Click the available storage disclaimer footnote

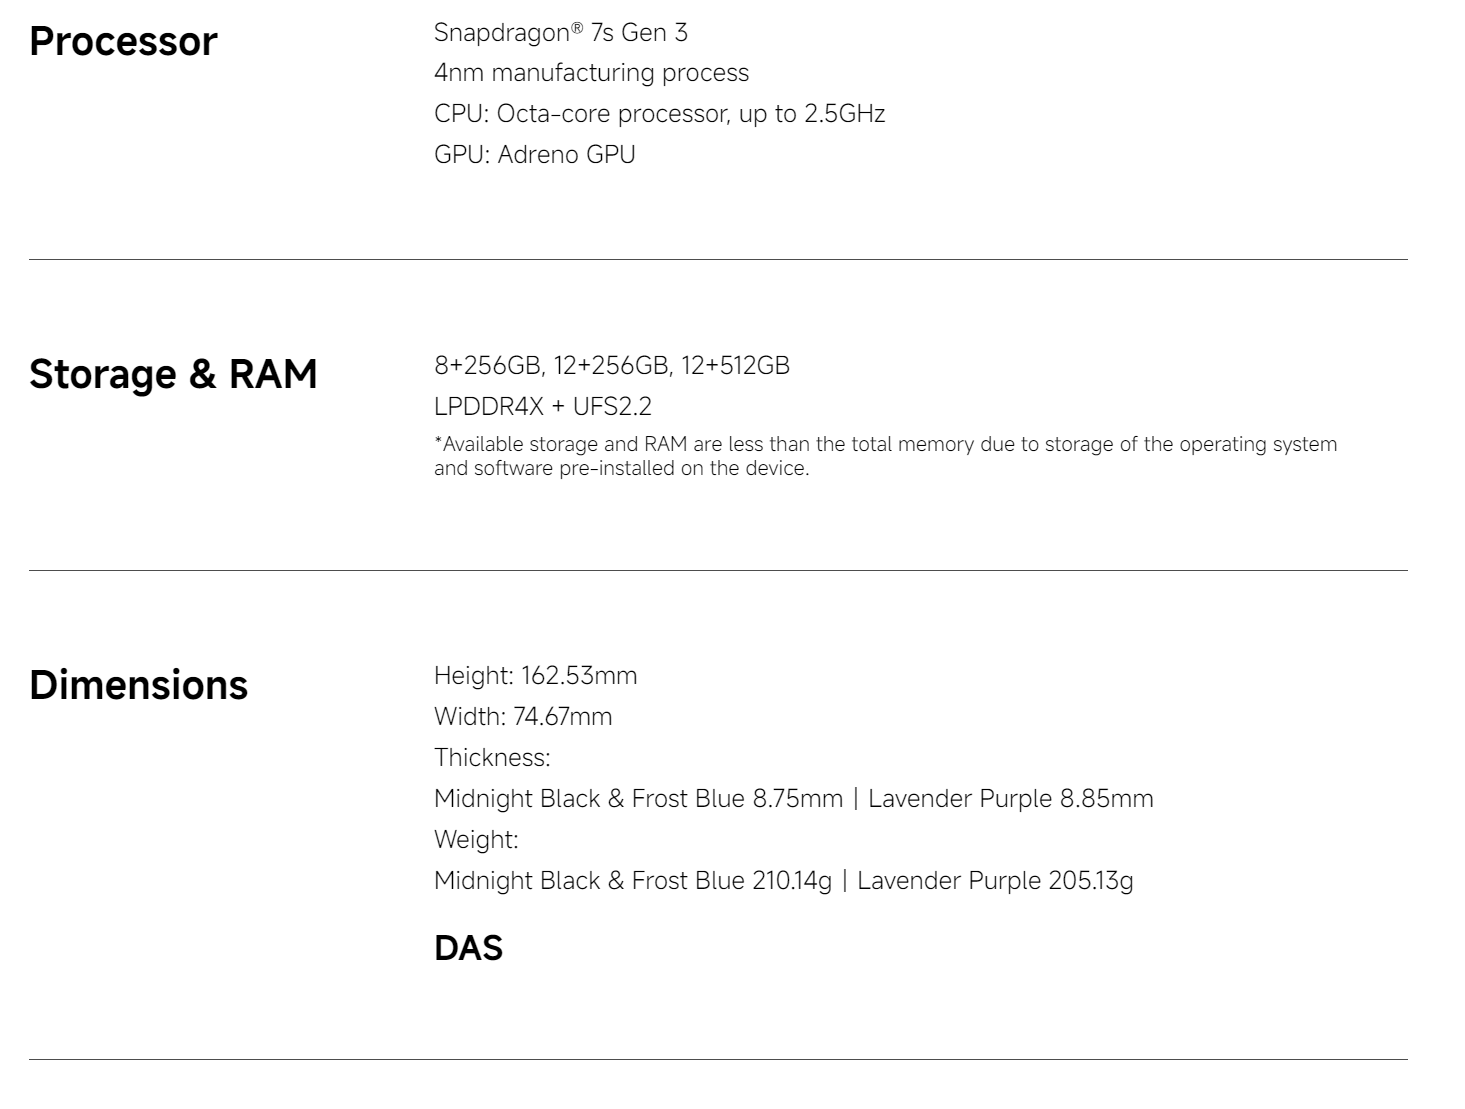coord(884,456)
